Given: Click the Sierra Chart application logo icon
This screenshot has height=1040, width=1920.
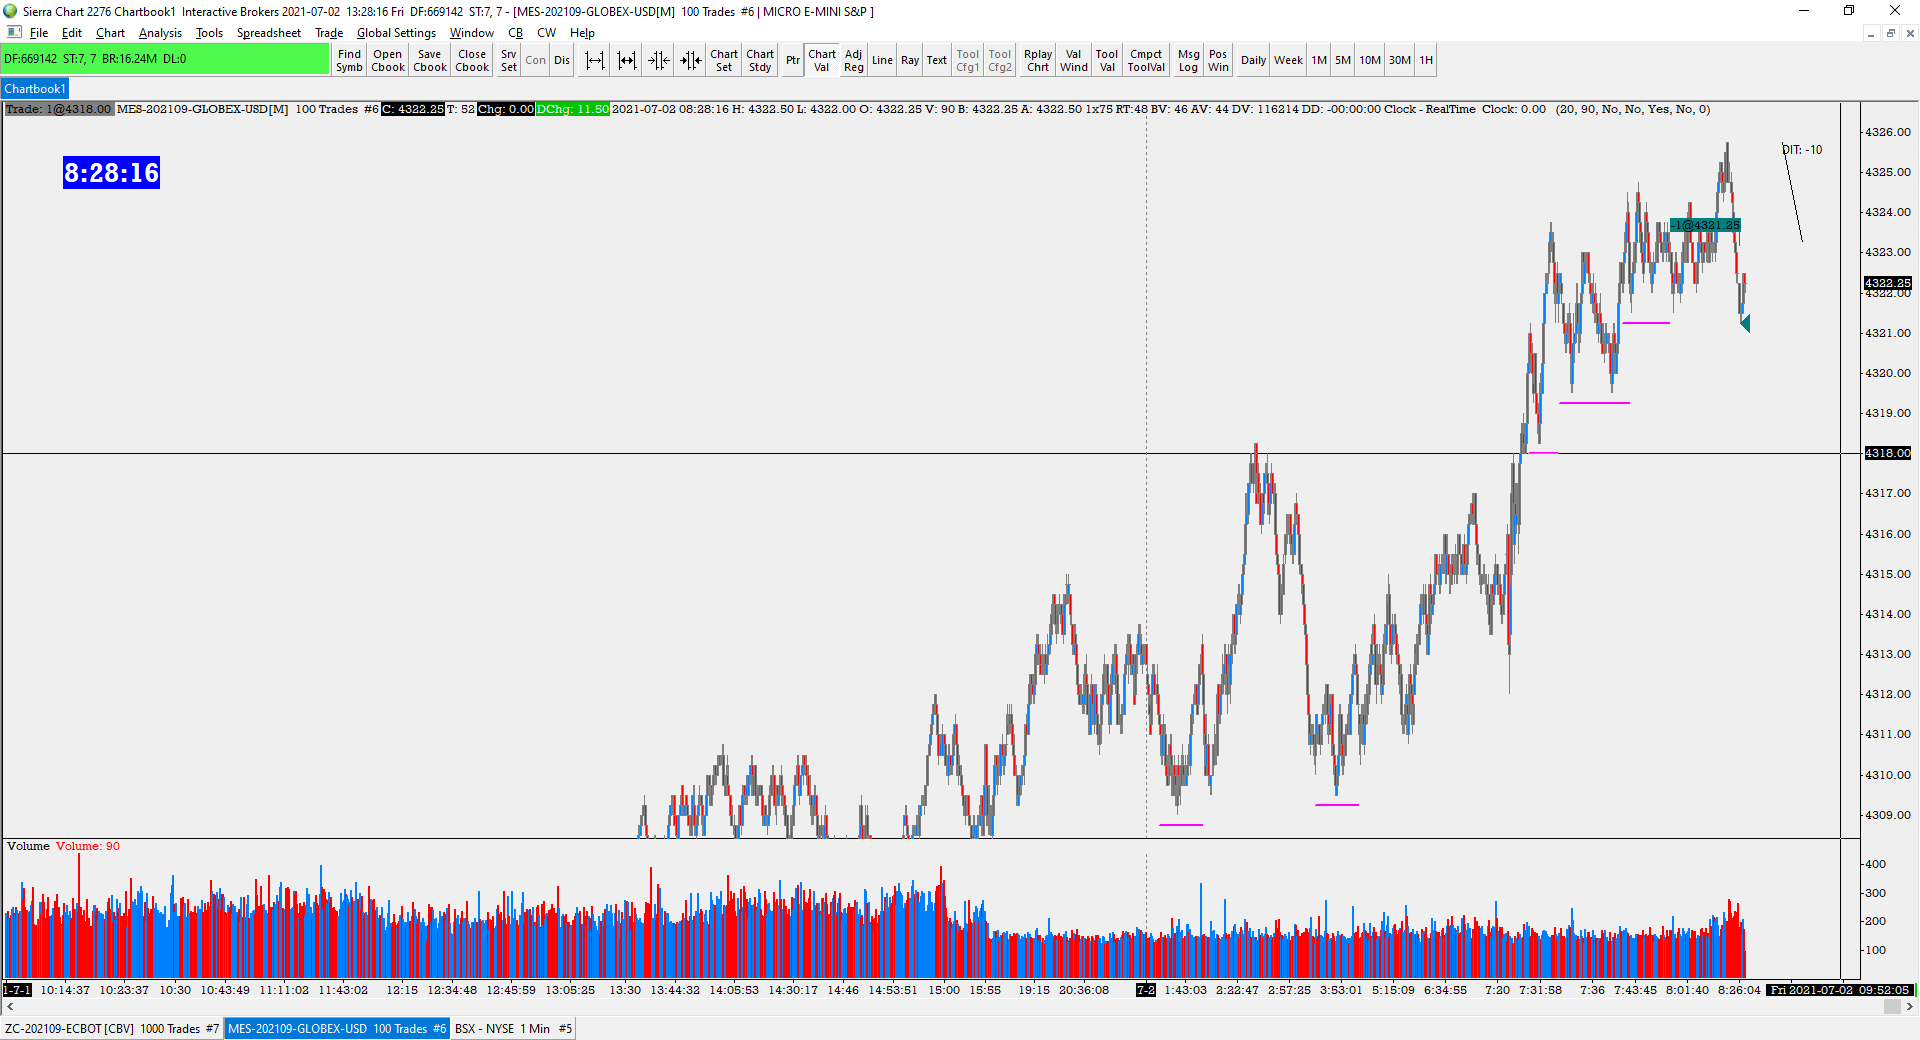Looking at the screenshot, I should [x=11, y=11].
